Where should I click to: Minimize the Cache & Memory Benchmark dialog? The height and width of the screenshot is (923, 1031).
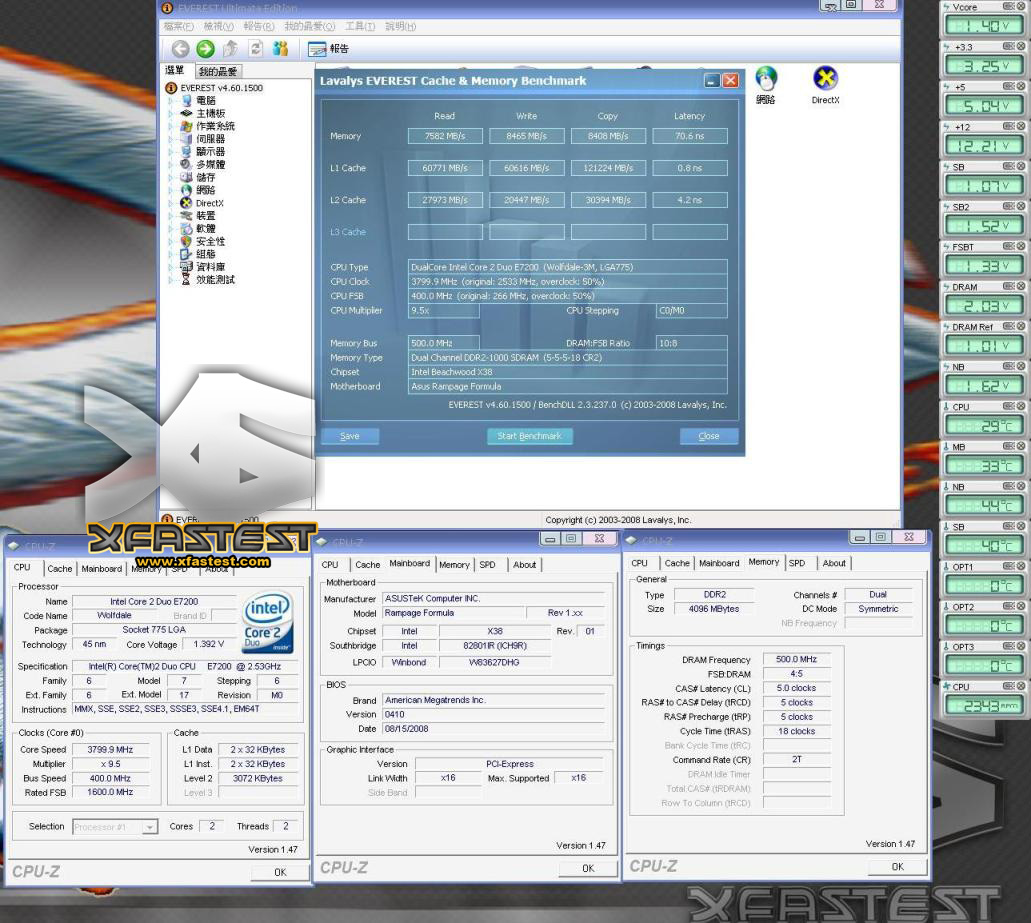click(712, 80)
